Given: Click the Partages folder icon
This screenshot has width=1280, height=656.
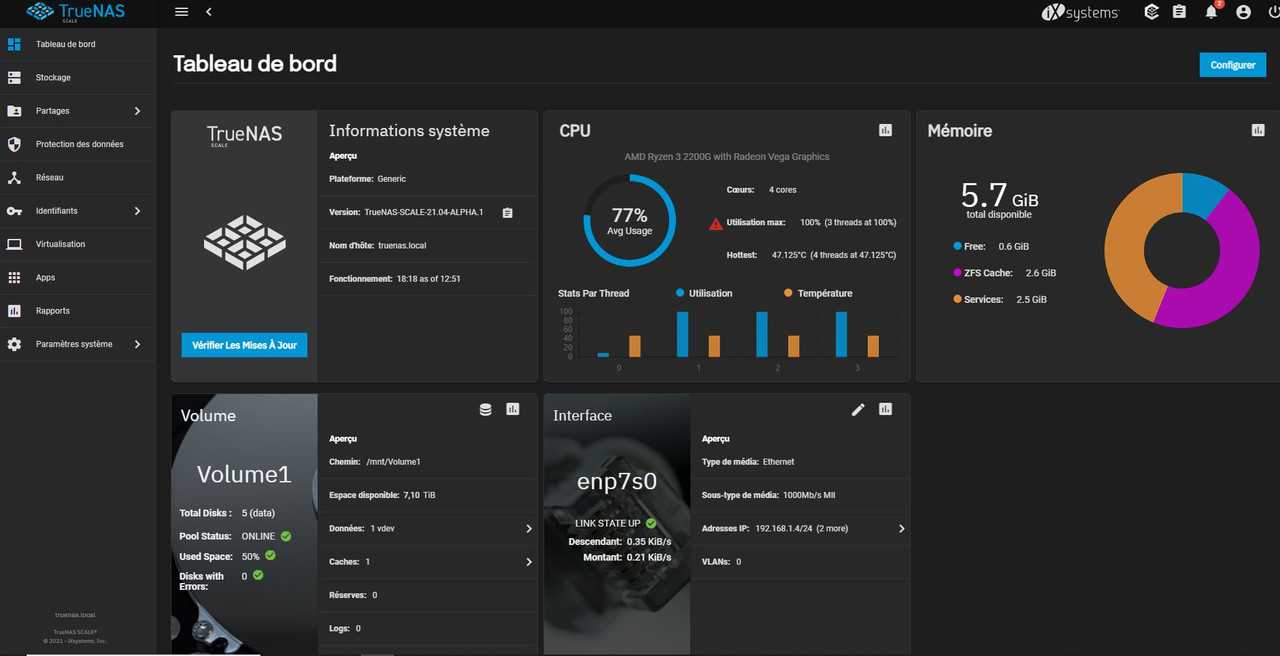Looking at the screenshot, I should click(14, 111).
